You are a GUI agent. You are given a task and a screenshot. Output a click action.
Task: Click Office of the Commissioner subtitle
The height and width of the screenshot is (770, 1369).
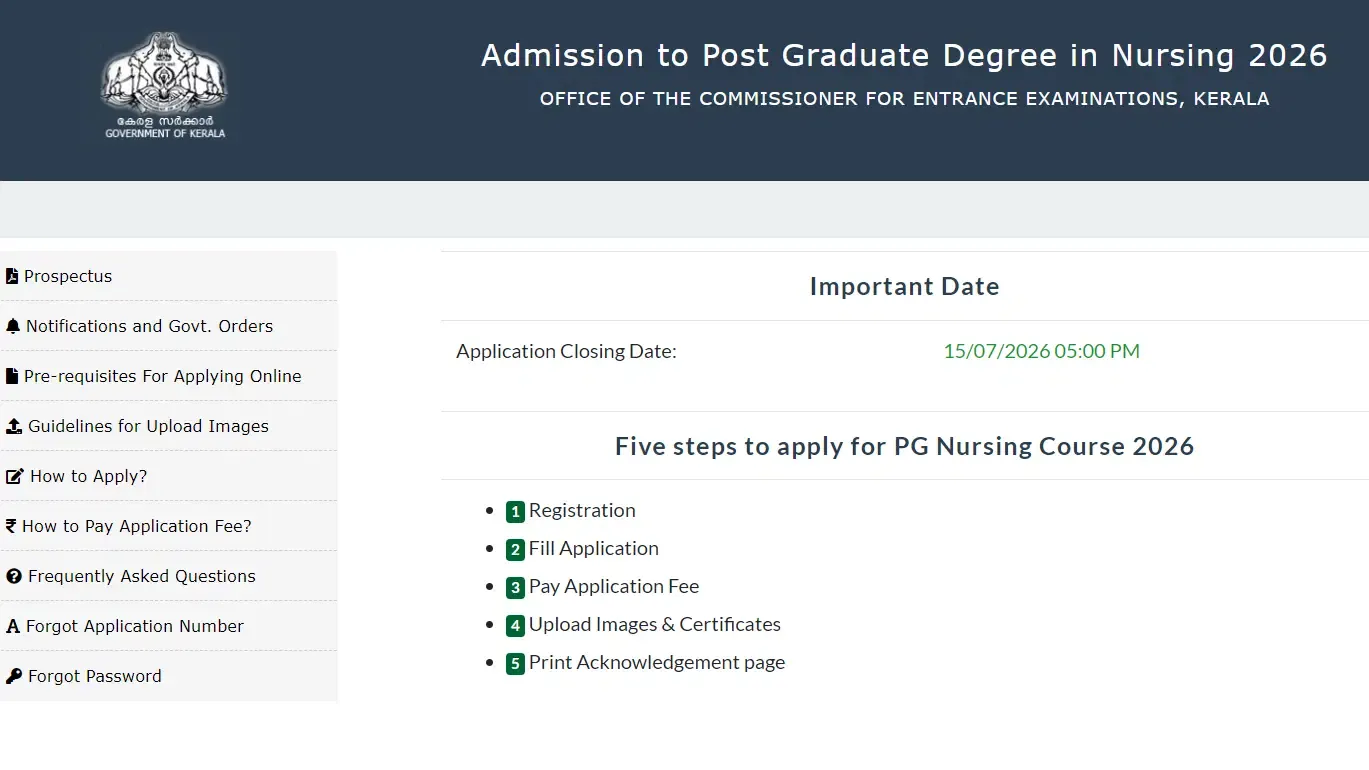point(904,99)
